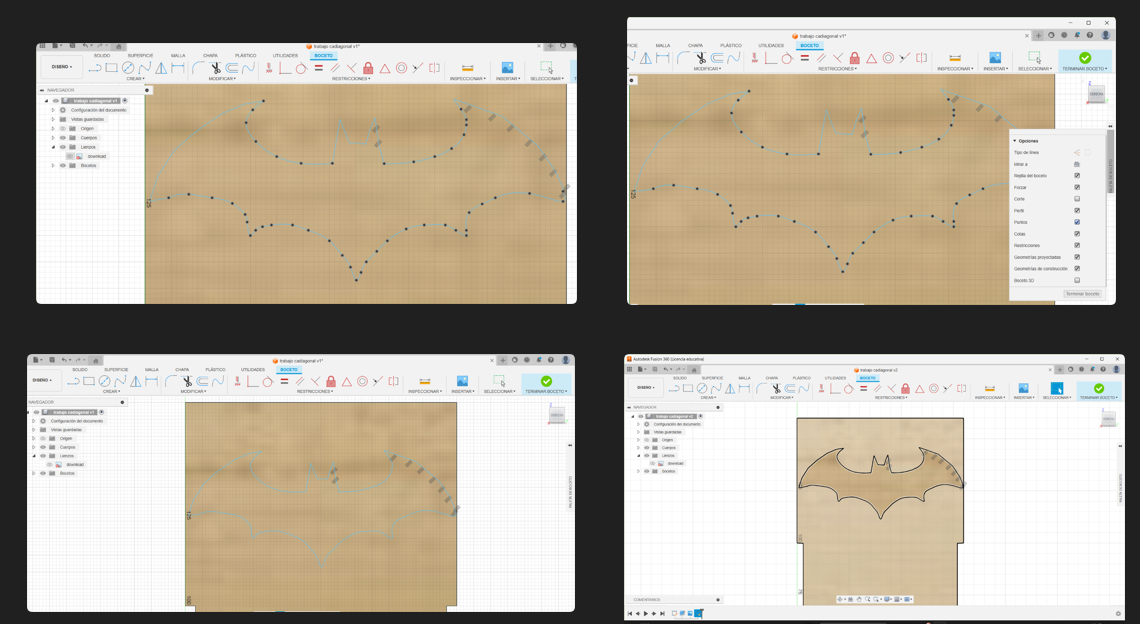Screen dimensions: 1140x624
Task: Toggle the Cotas checkbox
Action: pos(1077,233)
